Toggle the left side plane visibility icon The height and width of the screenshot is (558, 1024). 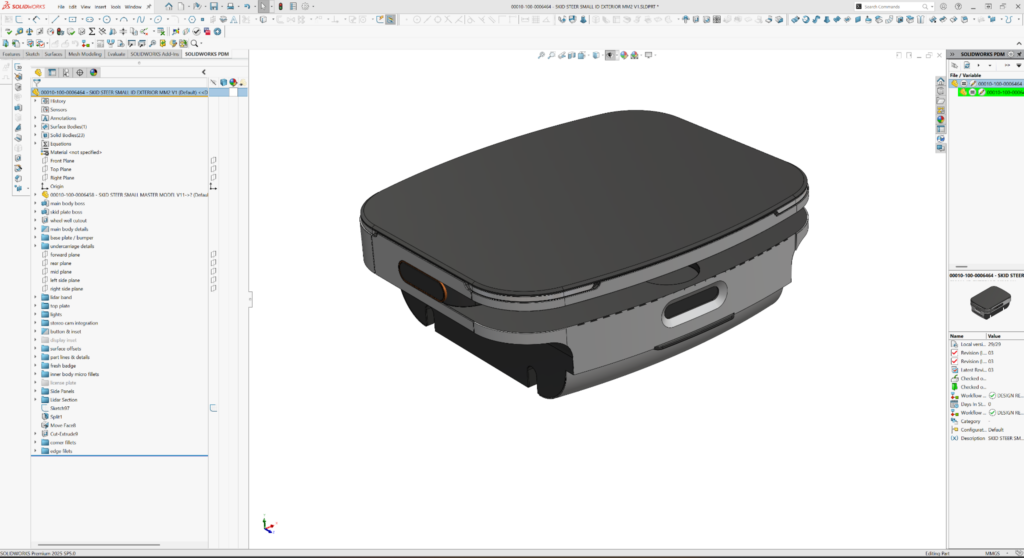(213, 280)
